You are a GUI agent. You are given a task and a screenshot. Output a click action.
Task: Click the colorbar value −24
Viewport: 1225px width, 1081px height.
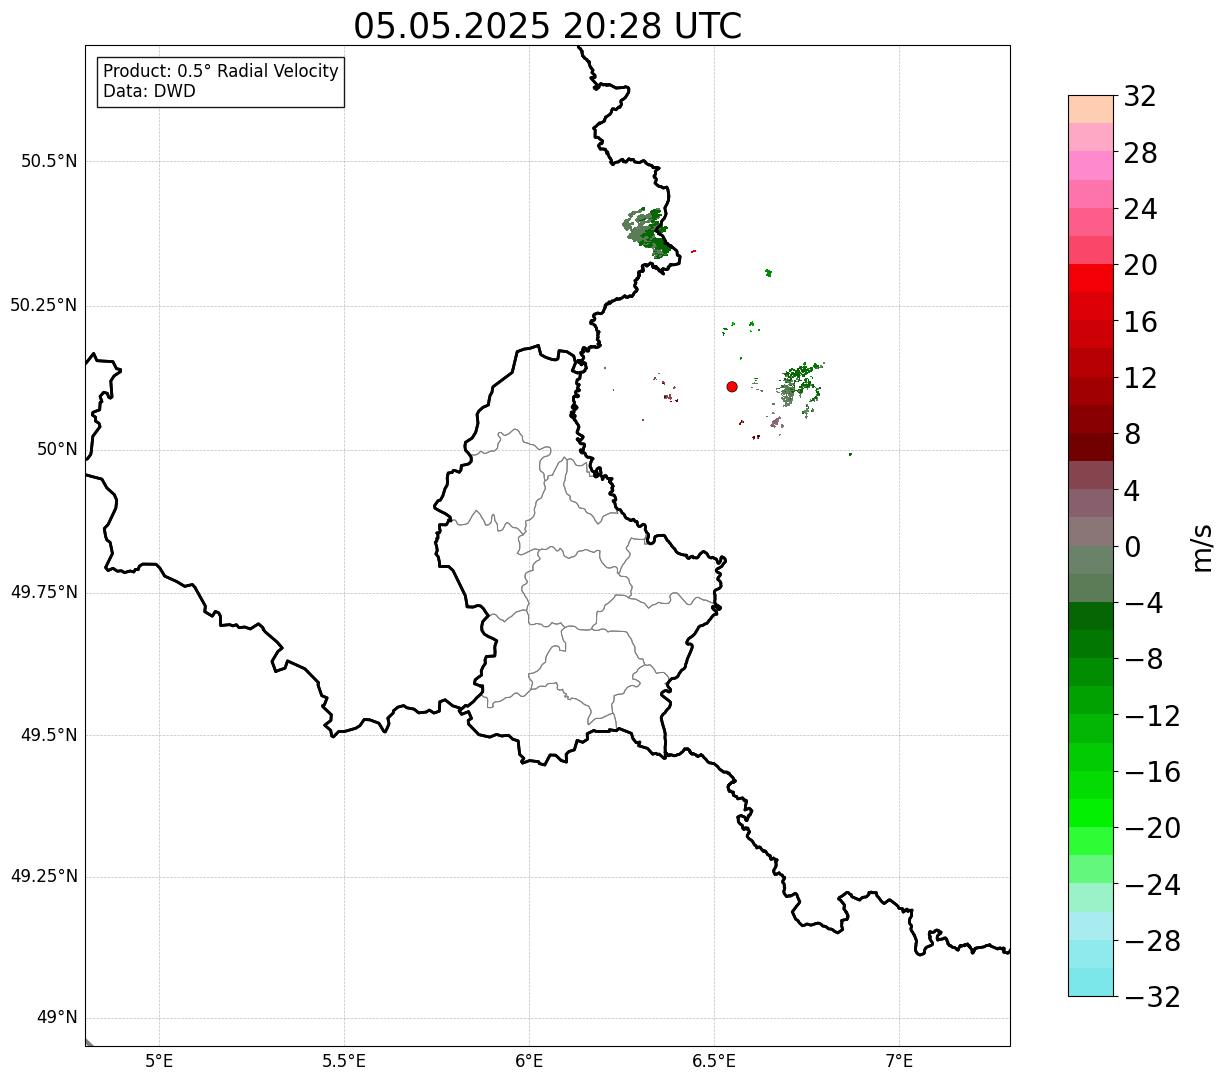coord(1152,886)
